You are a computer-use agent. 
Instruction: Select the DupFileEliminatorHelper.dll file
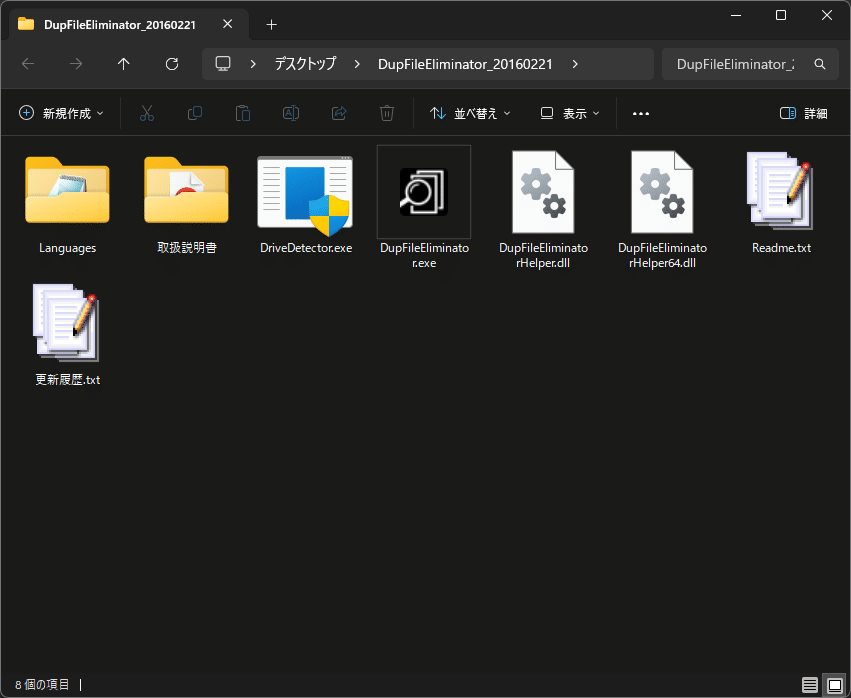point(542,191)
